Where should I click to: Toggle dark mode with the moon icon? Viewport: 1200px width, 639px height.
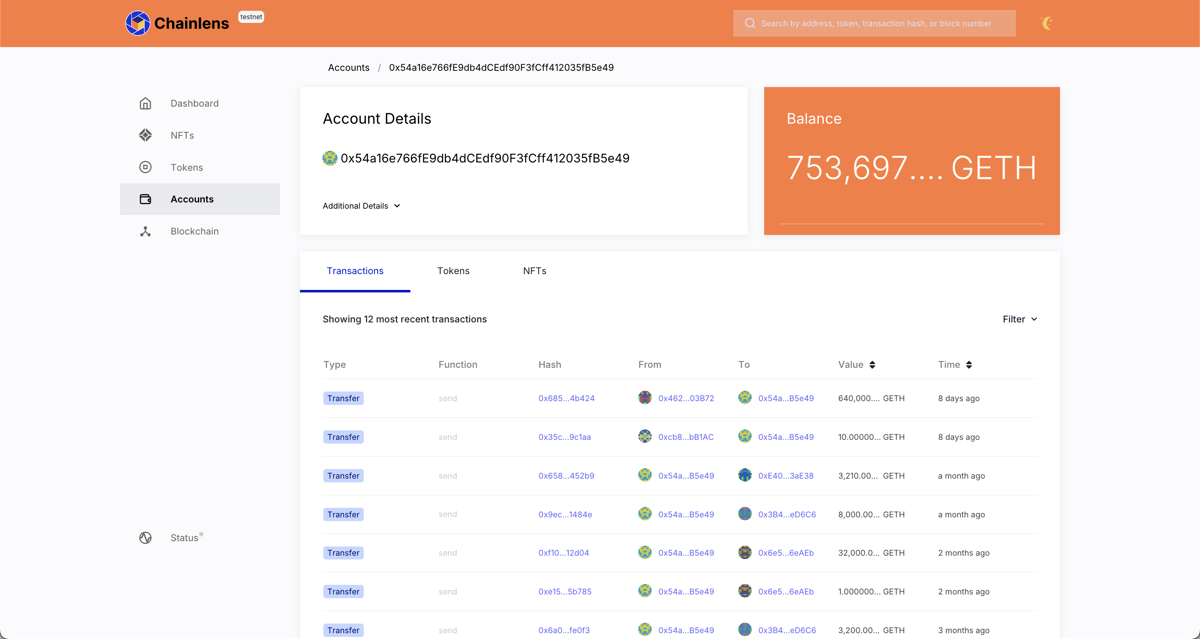pos(1046,21)
